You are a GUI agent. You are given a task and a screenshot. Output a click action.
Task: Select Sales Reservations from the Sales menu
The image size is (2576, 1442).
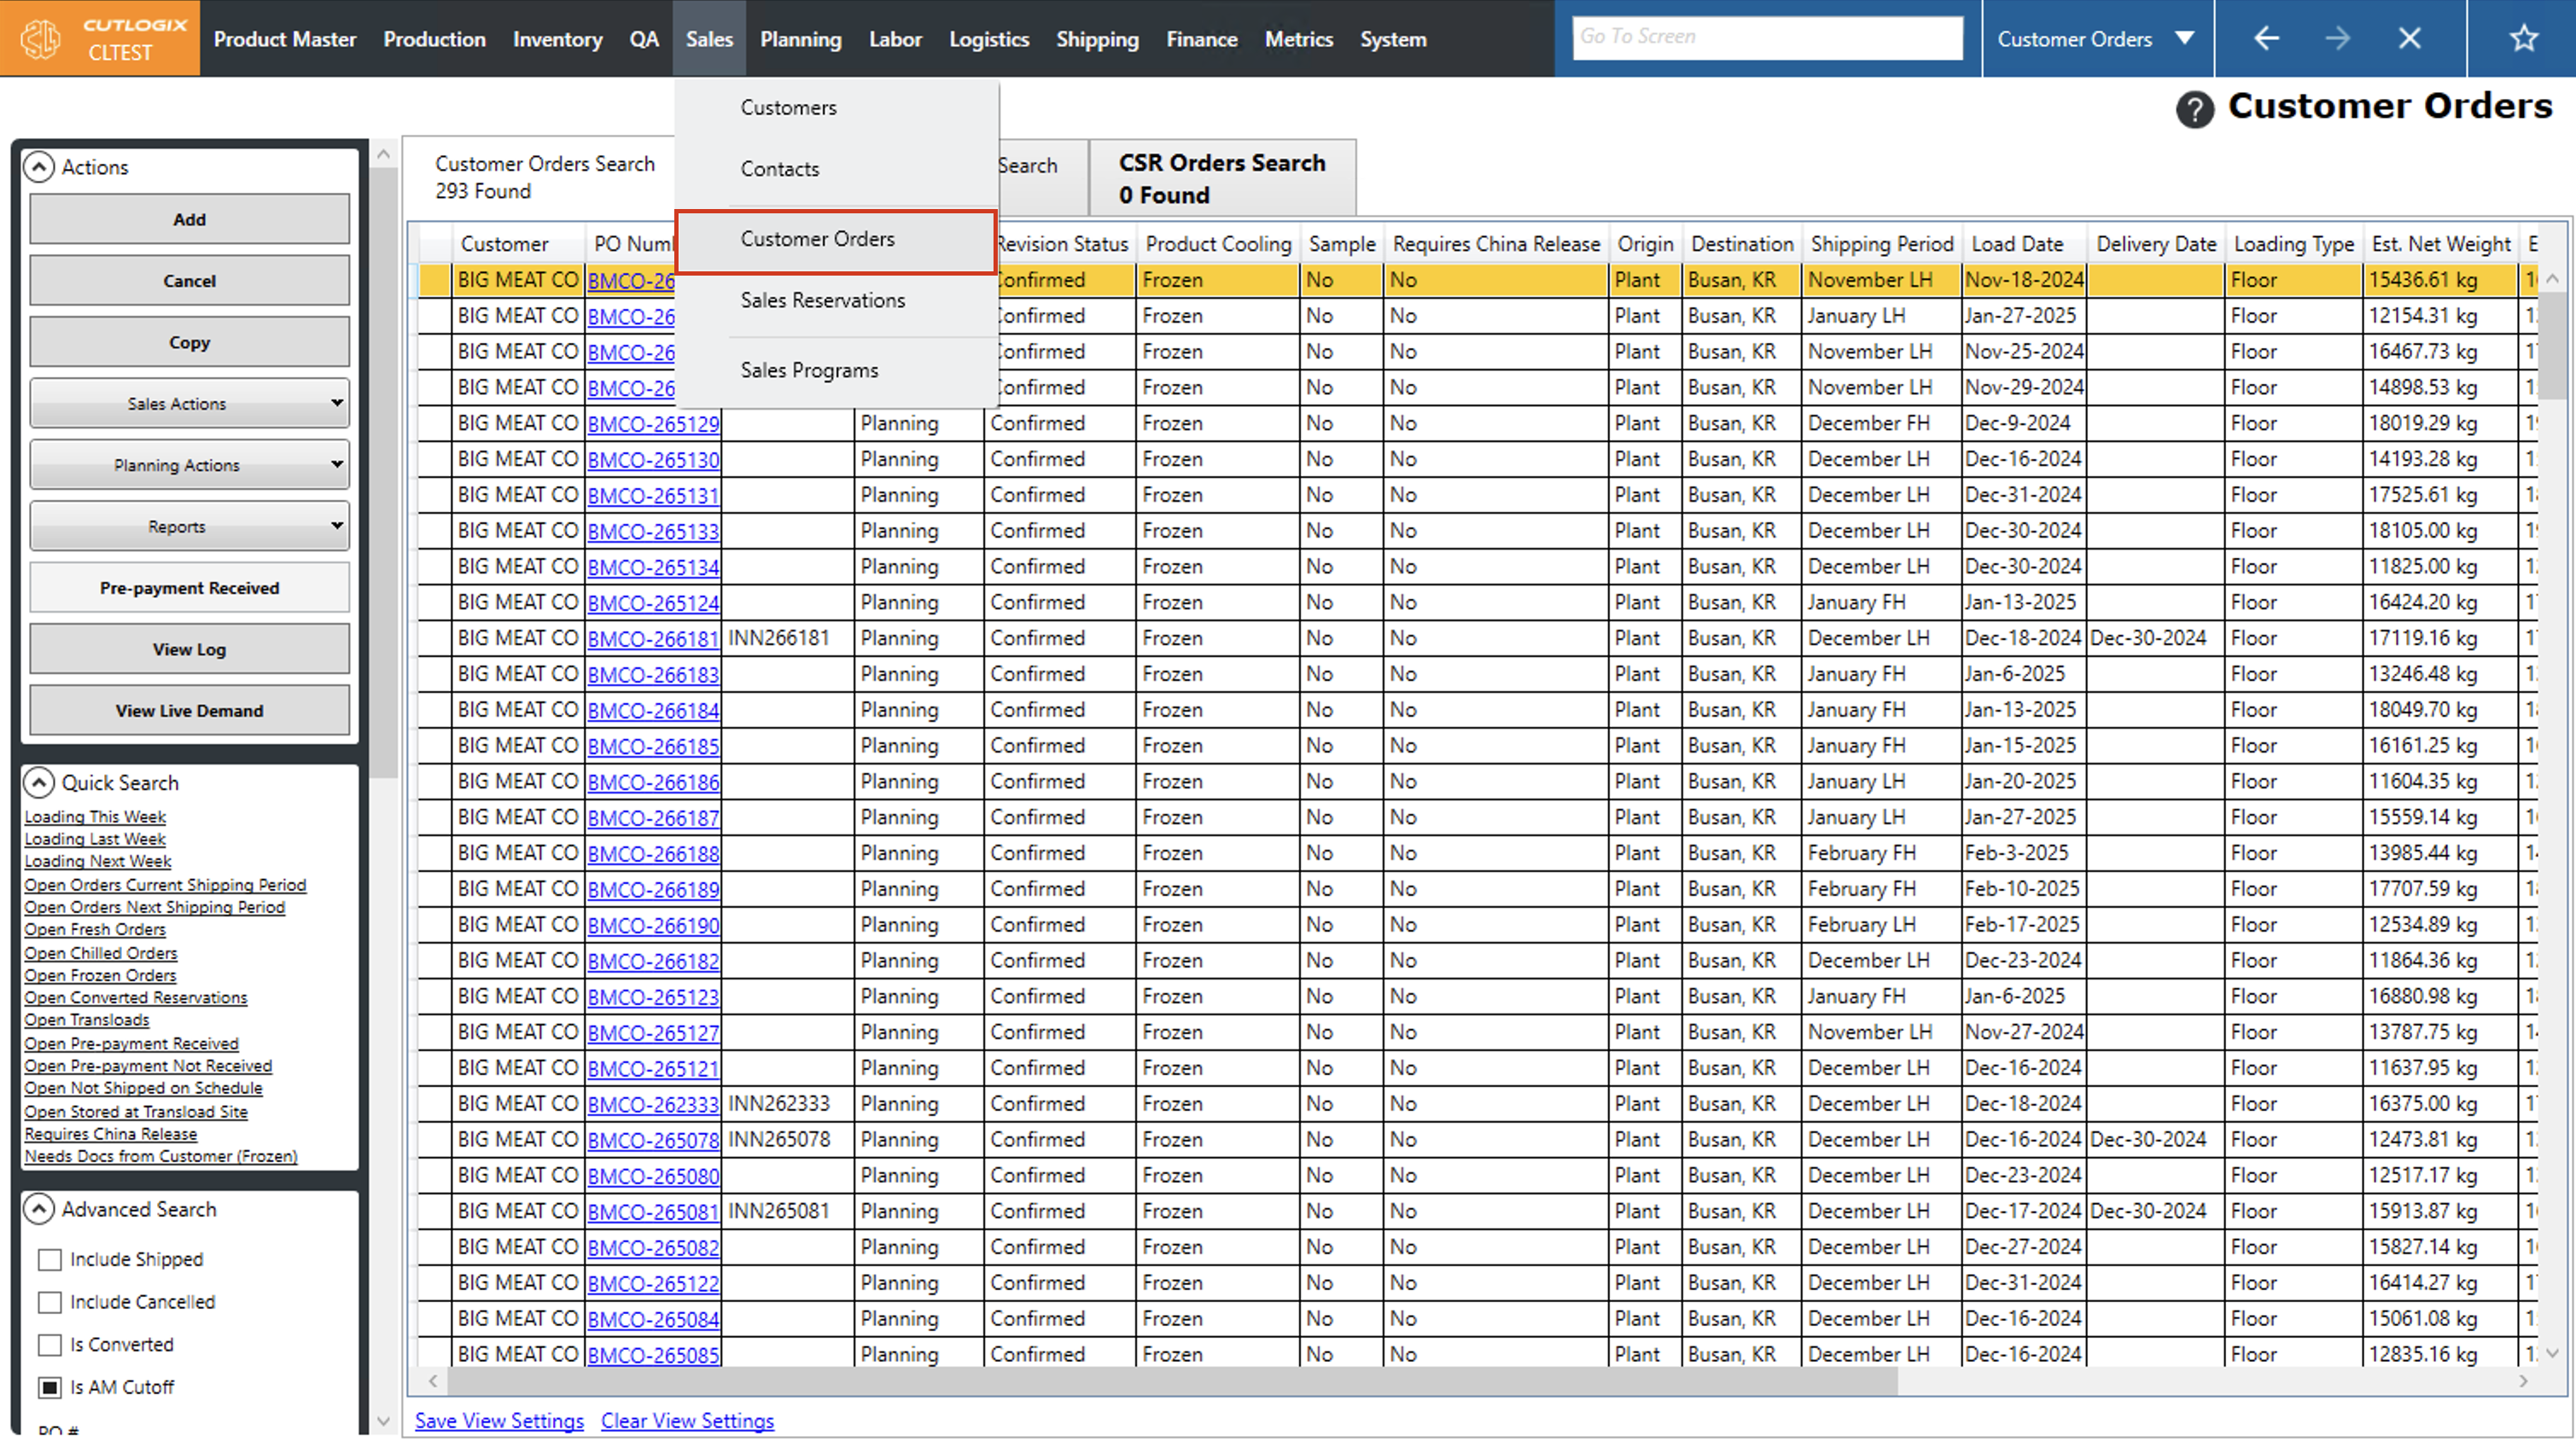click(822, 300)
